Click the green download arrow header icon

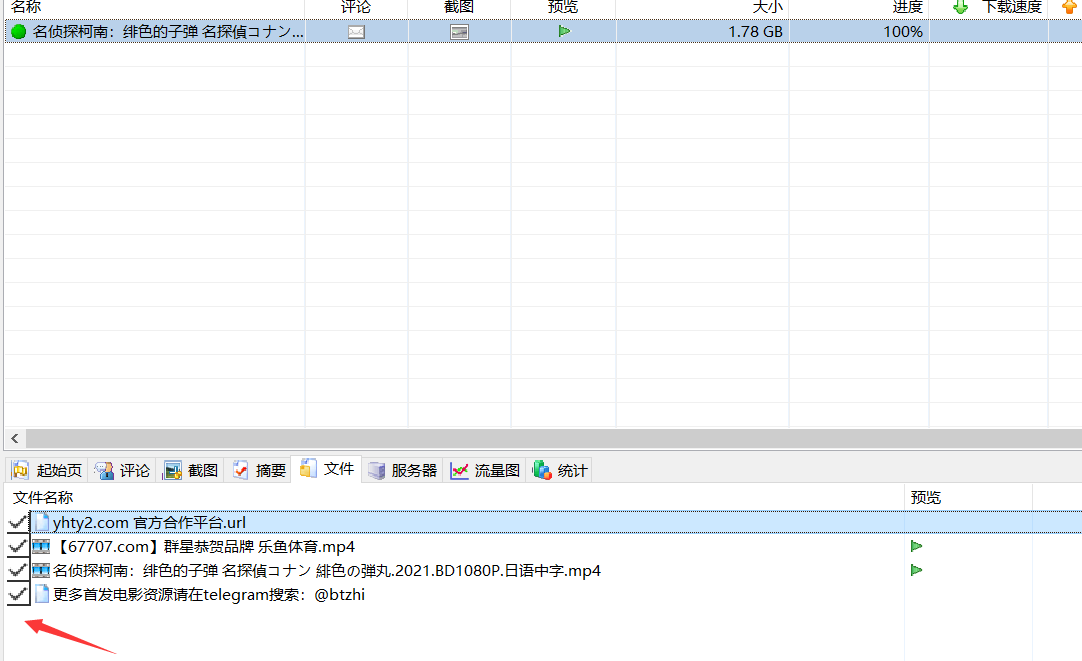960,7
